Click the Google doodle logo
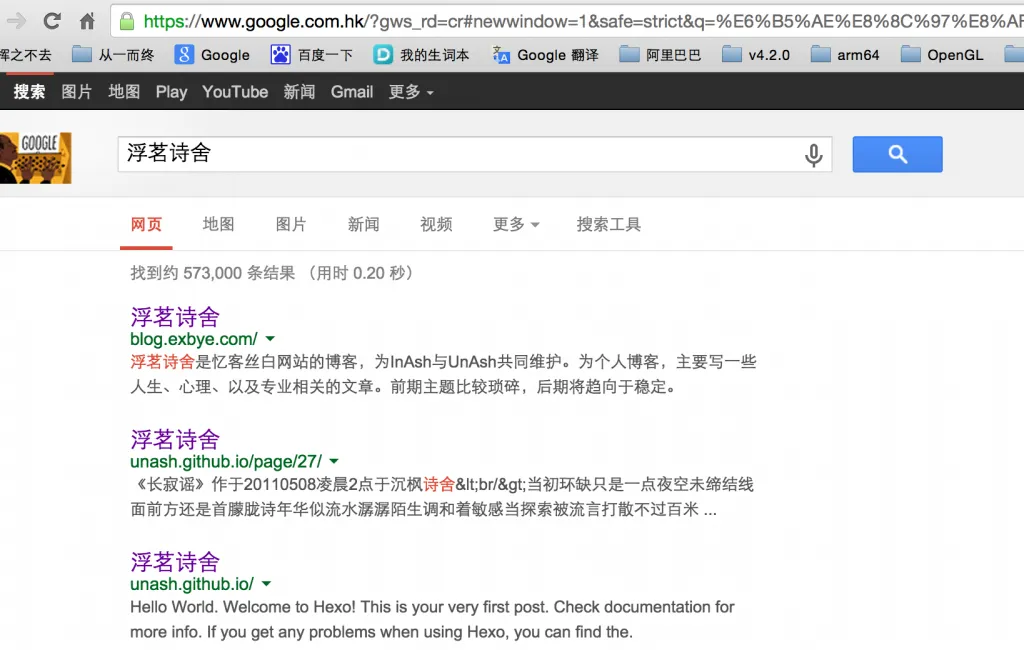This screenshot has height=650, width=1024. 35,158
